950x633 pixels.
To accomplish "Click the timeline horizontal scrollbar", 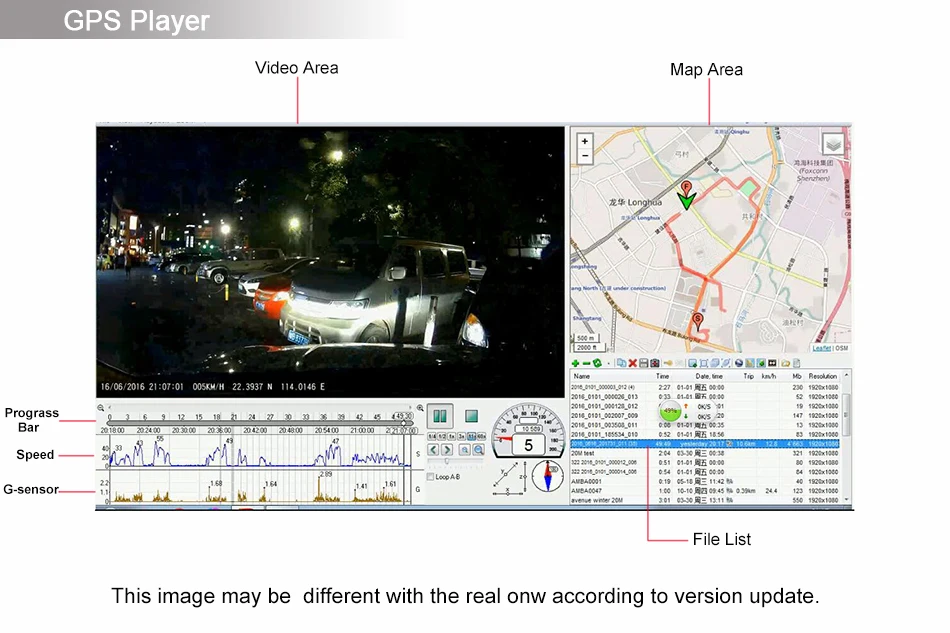I will click(261, 408).
